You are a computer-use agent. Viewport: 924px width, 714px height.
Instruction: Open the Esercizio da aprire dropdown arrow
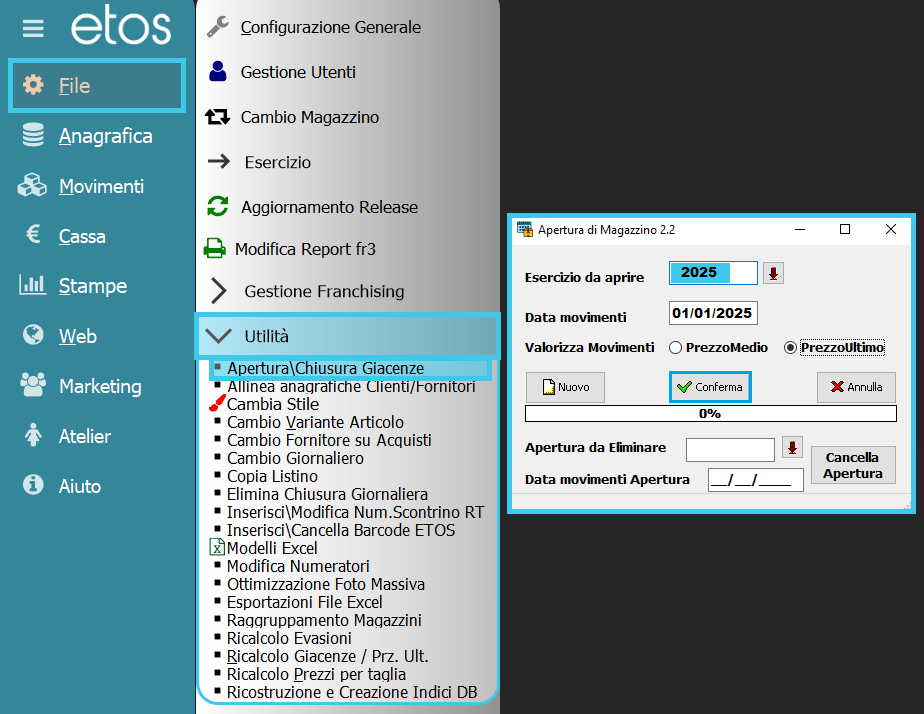click(x=773, y=274)
